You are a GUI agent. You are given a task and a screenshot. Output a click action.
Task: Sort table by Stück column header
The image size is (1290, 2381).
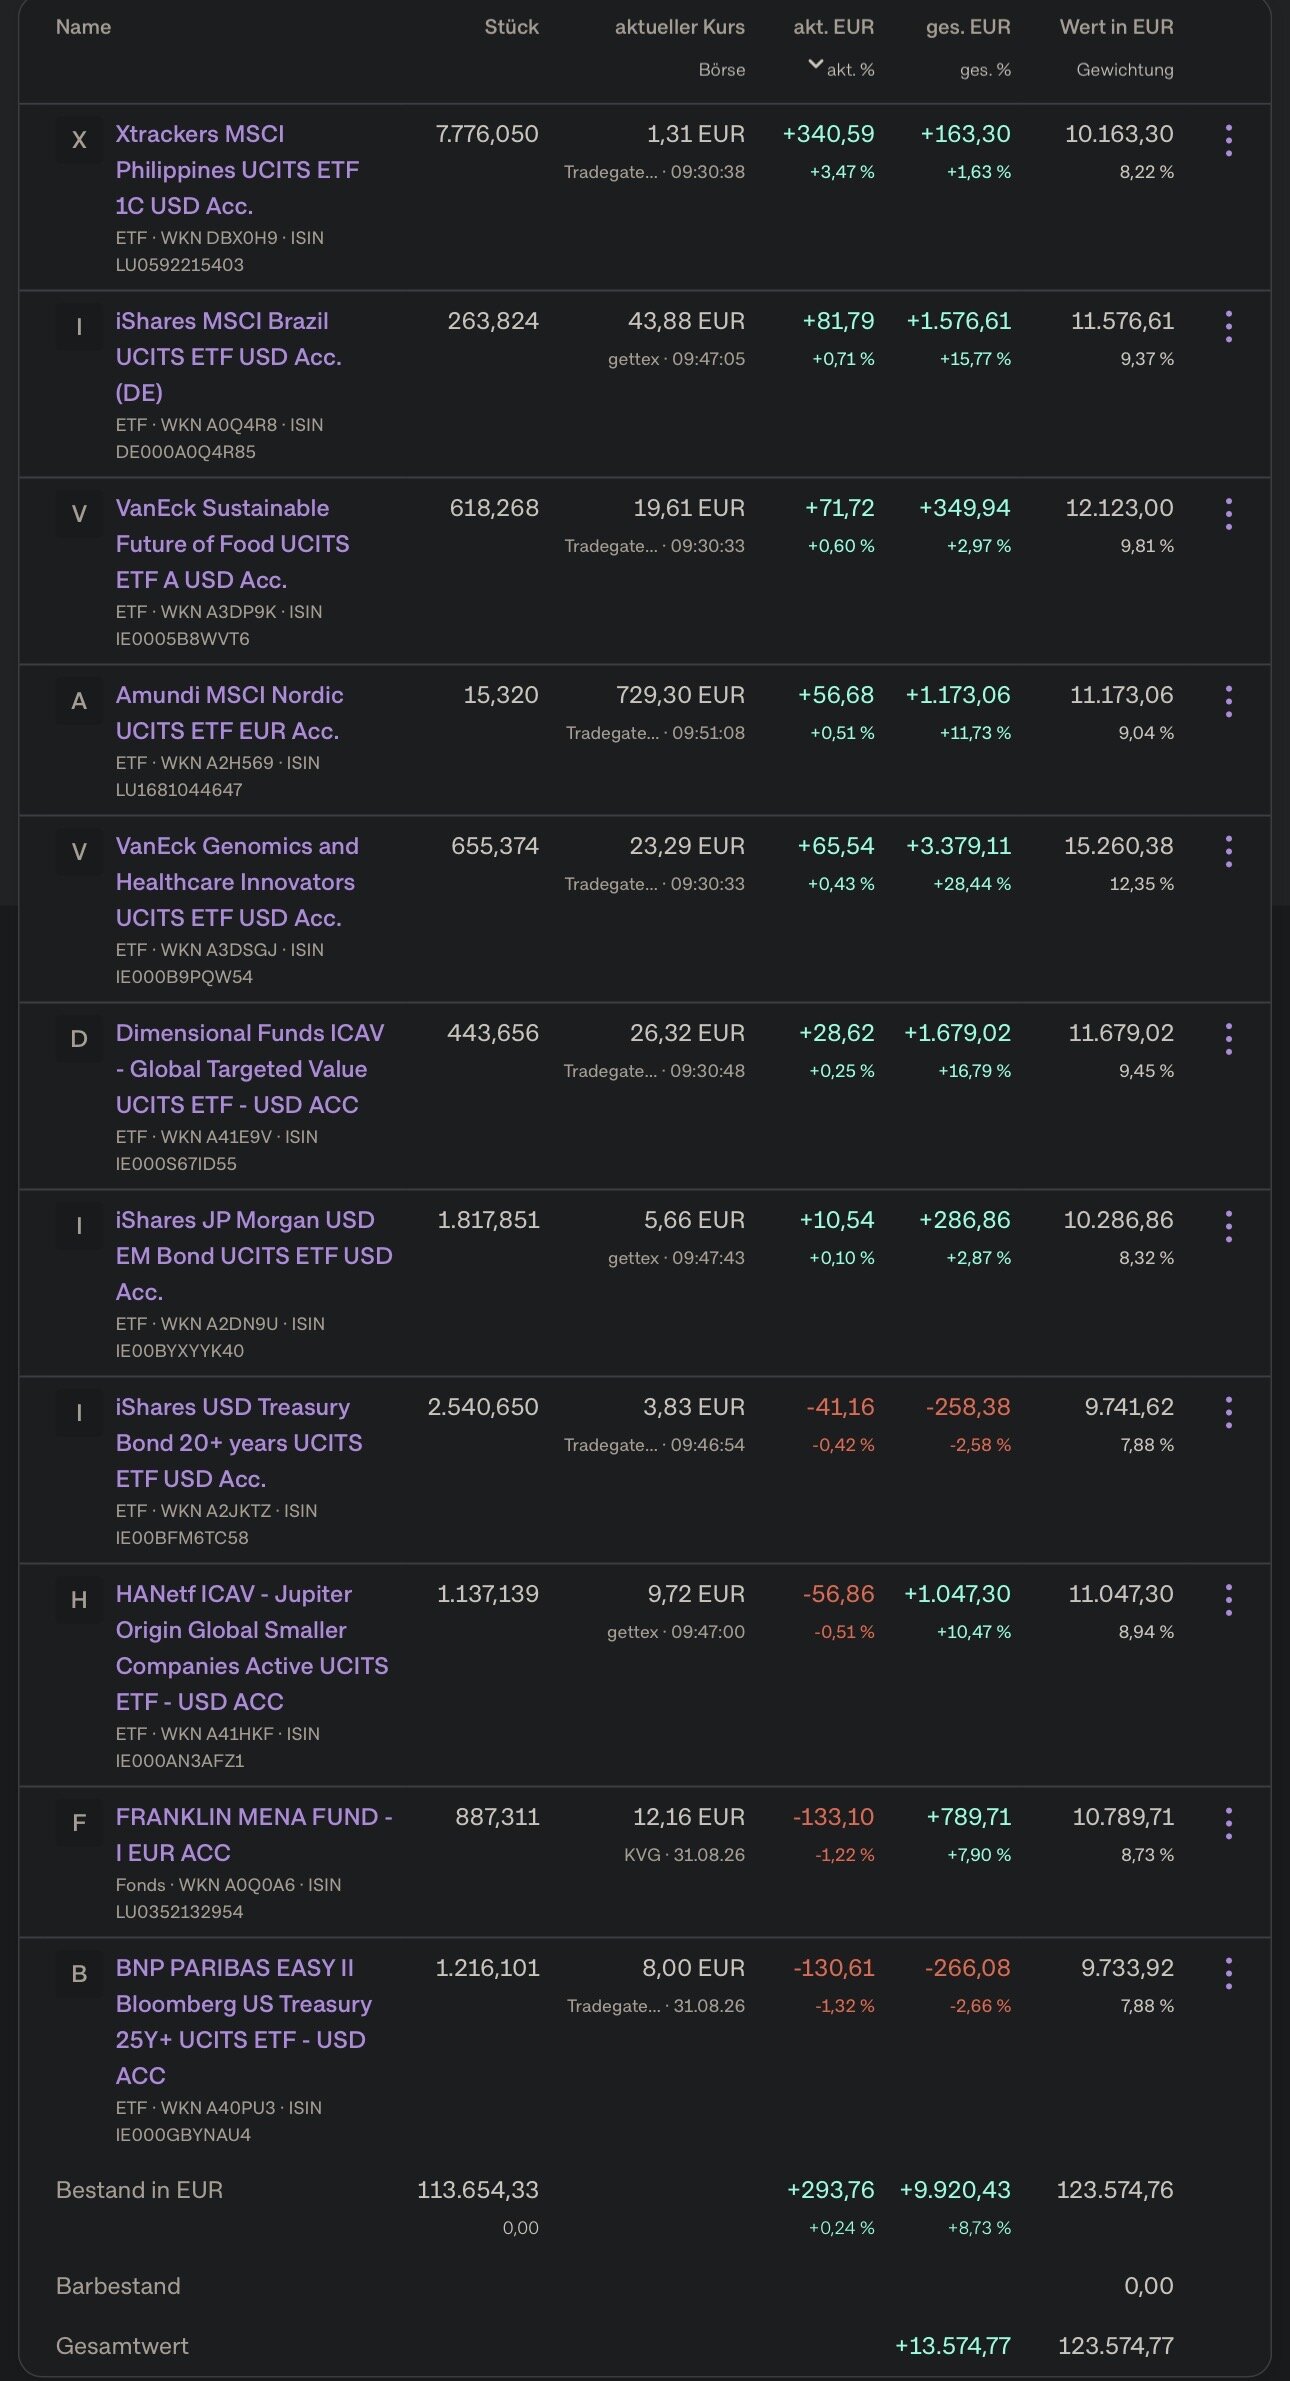click(x=511, y=27)
